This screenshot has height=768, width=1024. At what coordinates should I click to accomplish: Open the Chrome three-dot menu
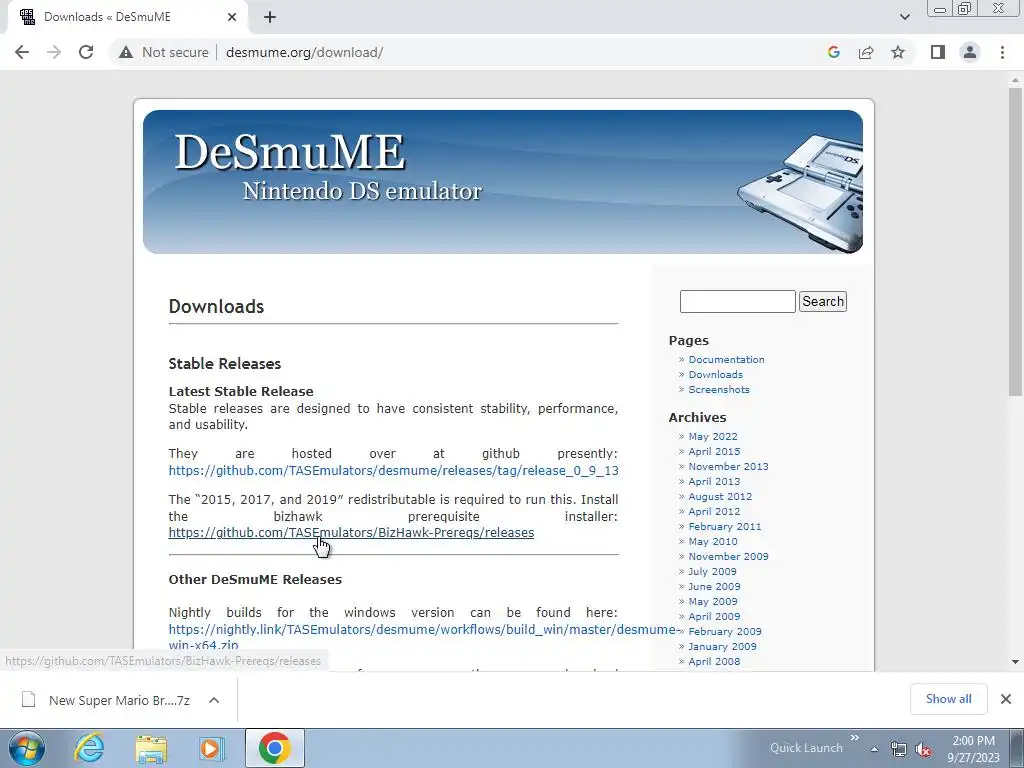[1002, 52]
